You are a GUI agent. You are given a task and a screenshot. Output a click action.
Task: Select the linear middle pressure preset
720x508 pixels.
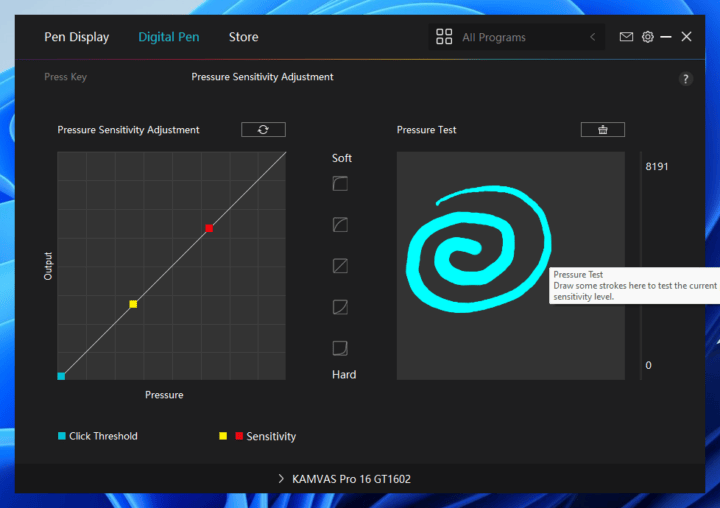click(340, 266)
